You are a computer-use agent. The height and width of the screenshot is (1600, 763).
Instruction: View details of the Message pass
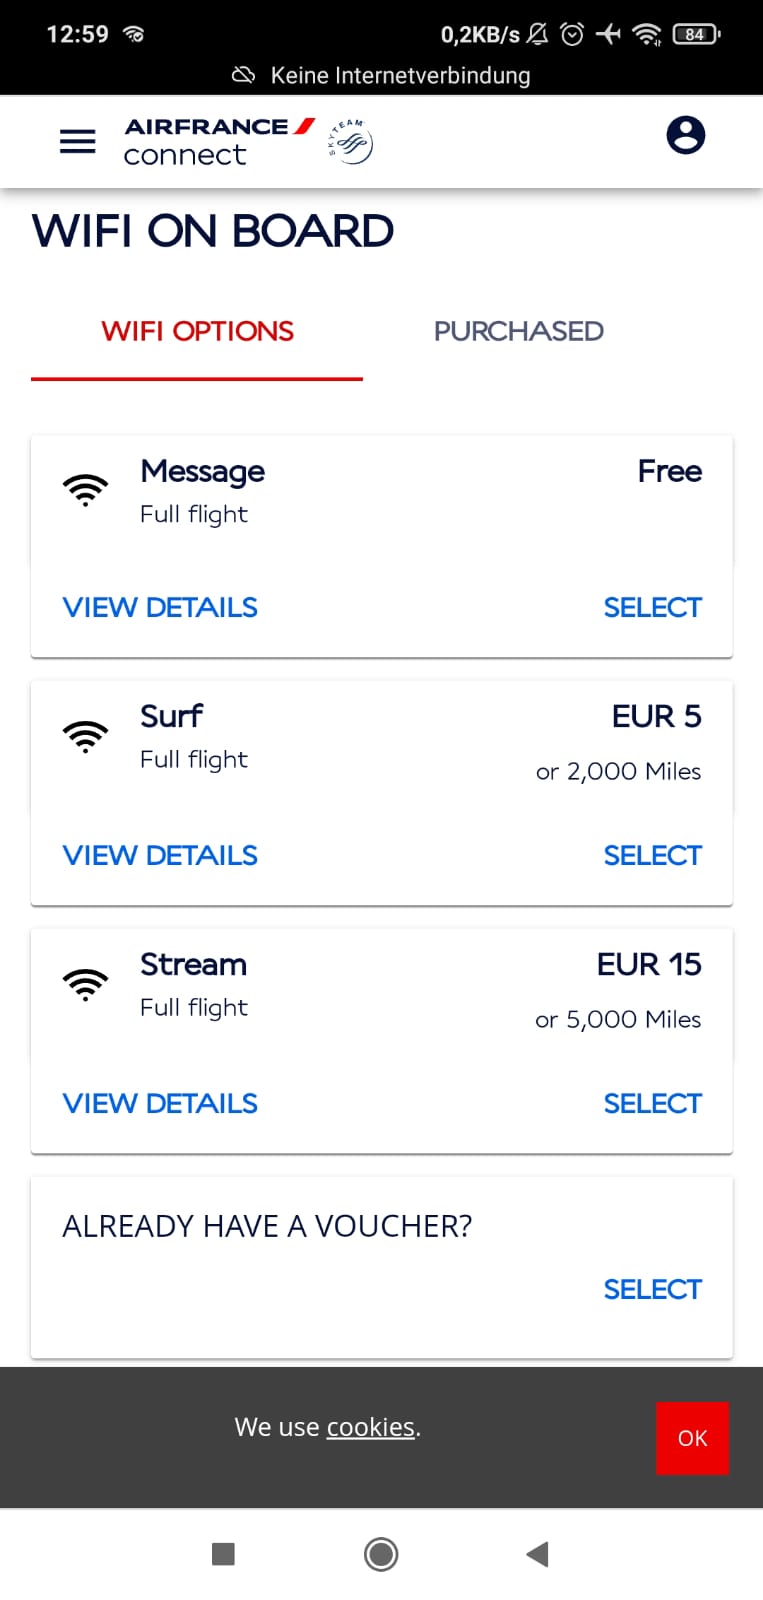pos(160,607)
